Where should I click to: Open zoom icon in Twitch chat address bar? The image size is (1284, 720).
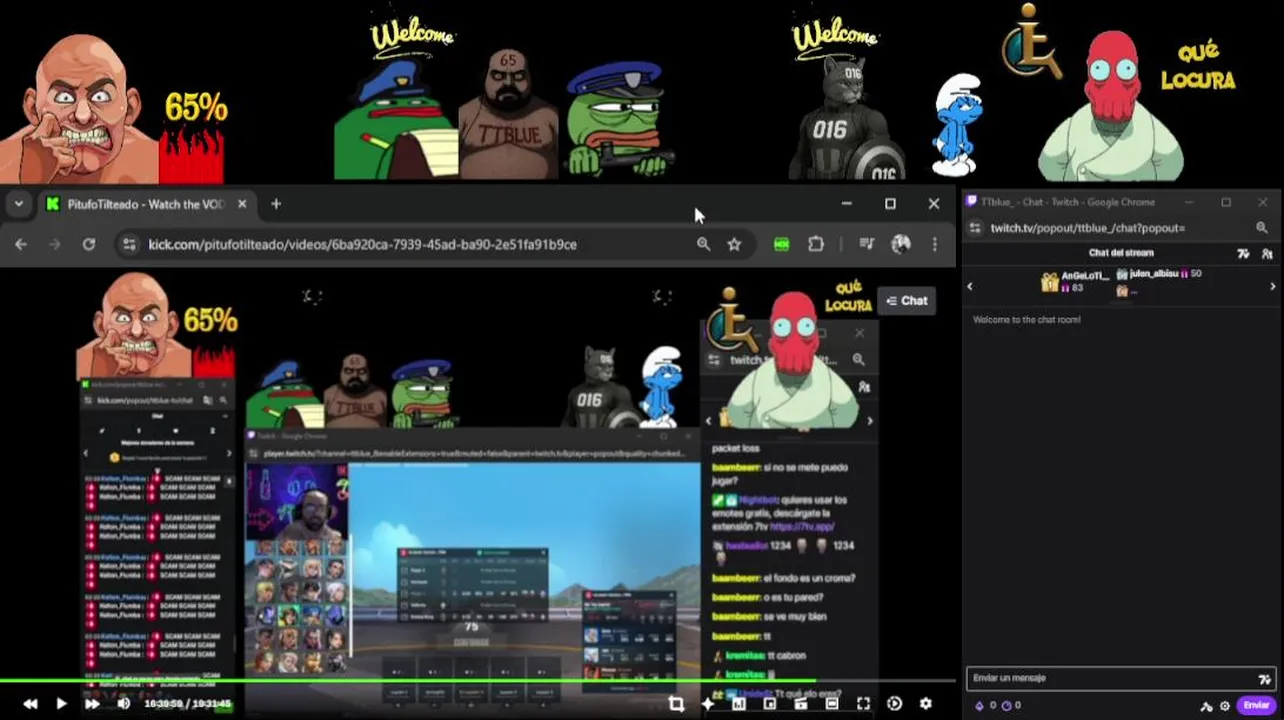pyautogui.click(x=1262, y=228)
